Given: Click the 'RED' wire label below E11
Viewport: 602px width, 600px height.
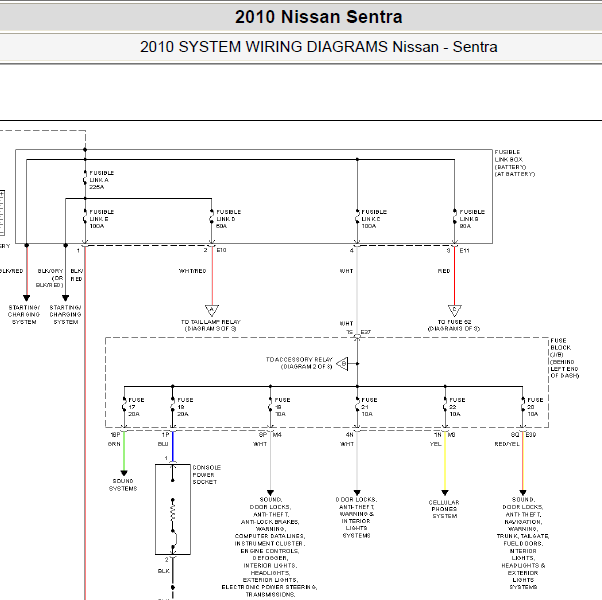Looking at the screenshot, I should click(444, 271).
